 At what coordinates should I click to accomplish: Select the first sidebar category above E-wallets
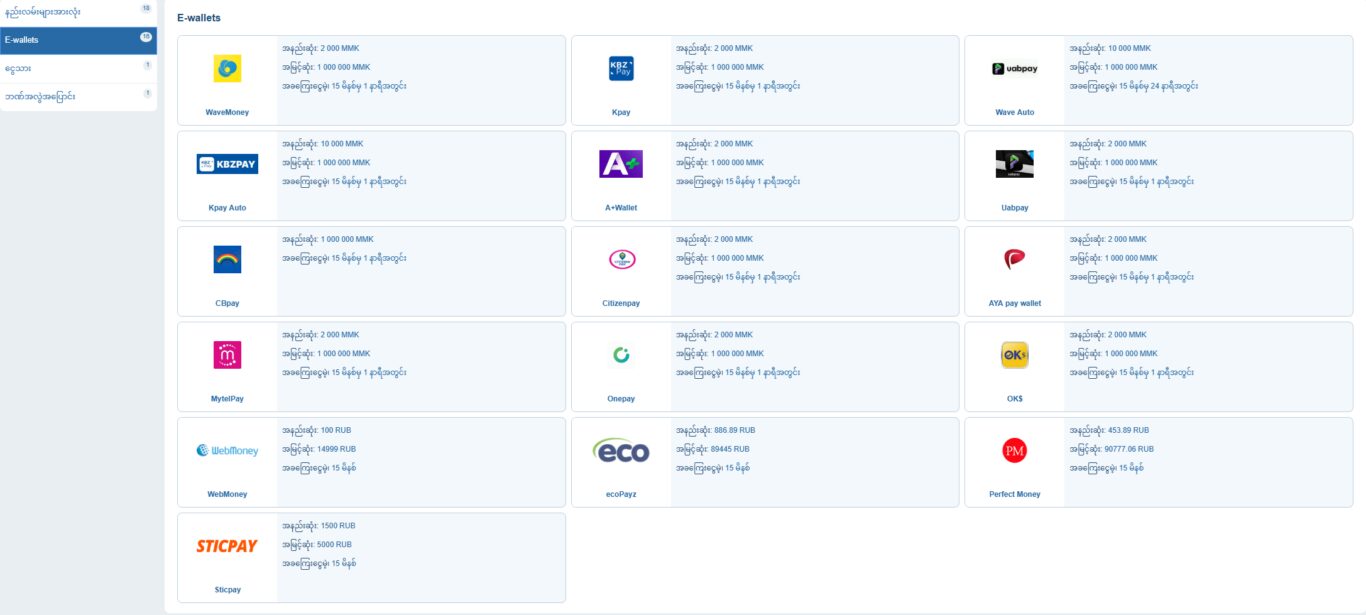click(x=78, y=12)
